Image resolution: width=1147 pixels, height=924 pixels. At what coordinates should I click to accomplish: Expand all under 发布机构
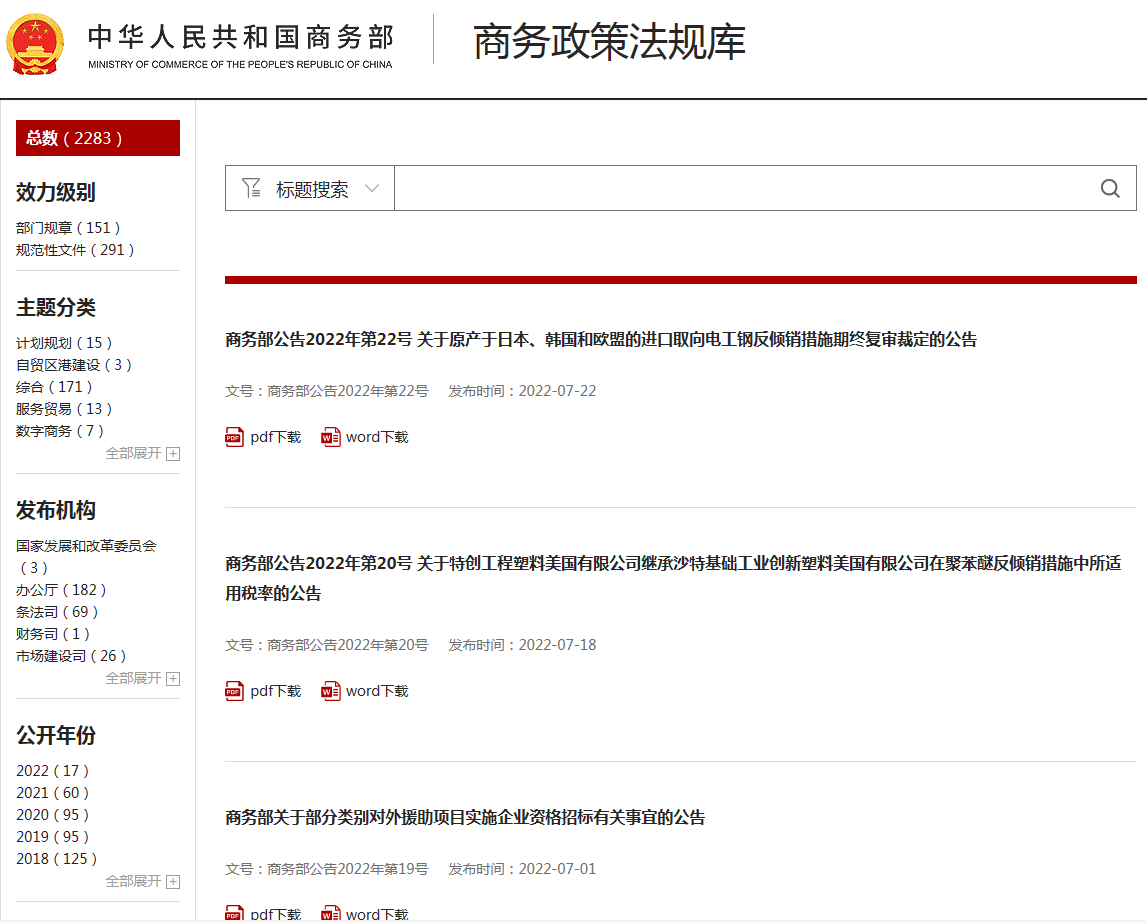tap(133, 678)
